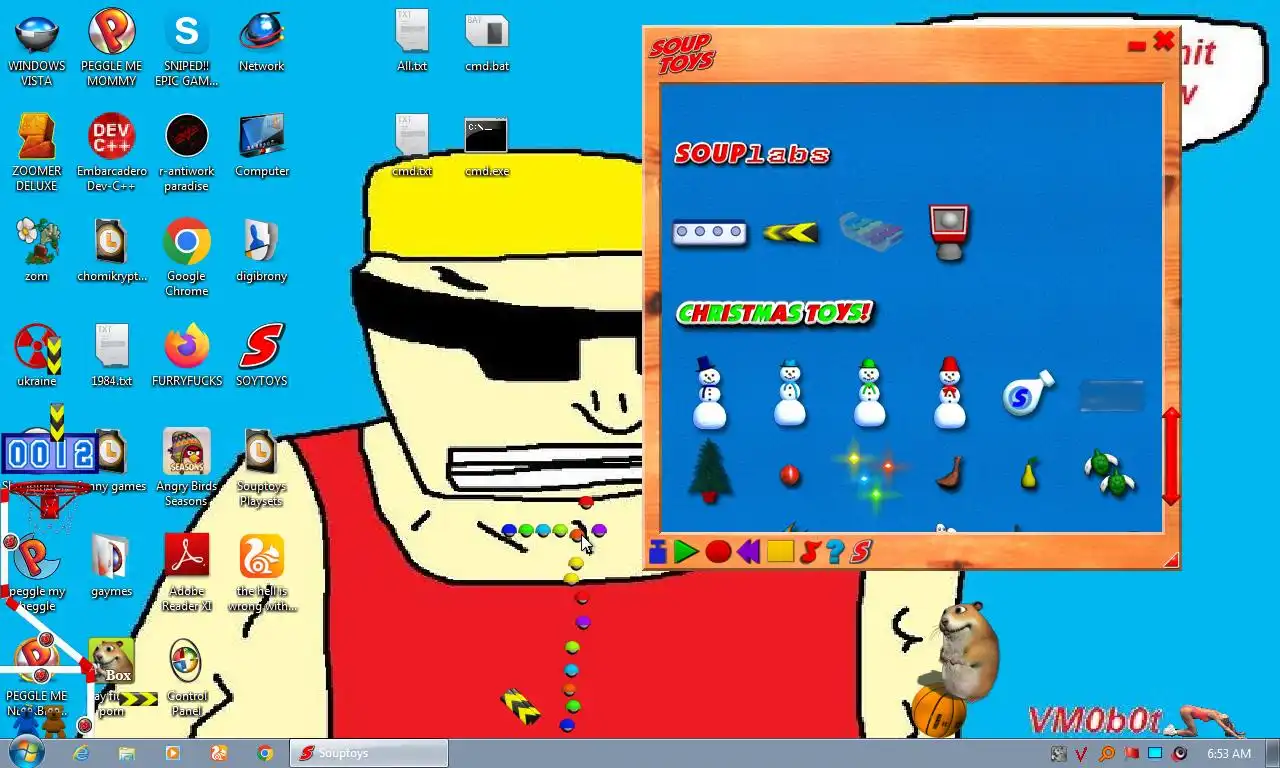
Task: Select the All.txt file on the desktop
Action: (x=412, y=42)
